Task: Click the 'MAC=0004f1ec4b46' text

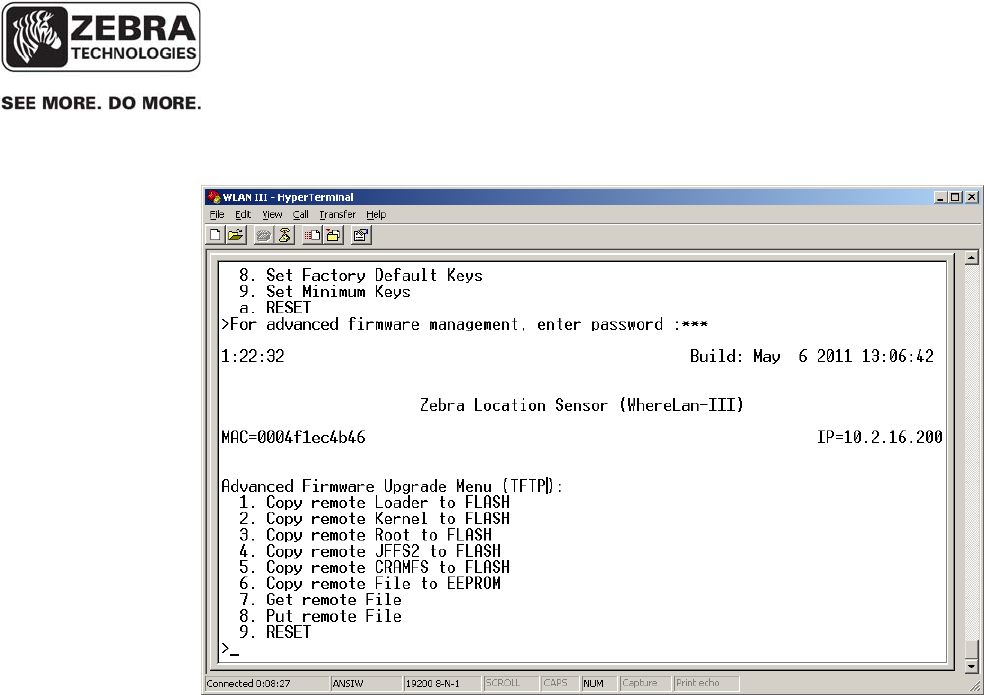Action: click(293, 438)
